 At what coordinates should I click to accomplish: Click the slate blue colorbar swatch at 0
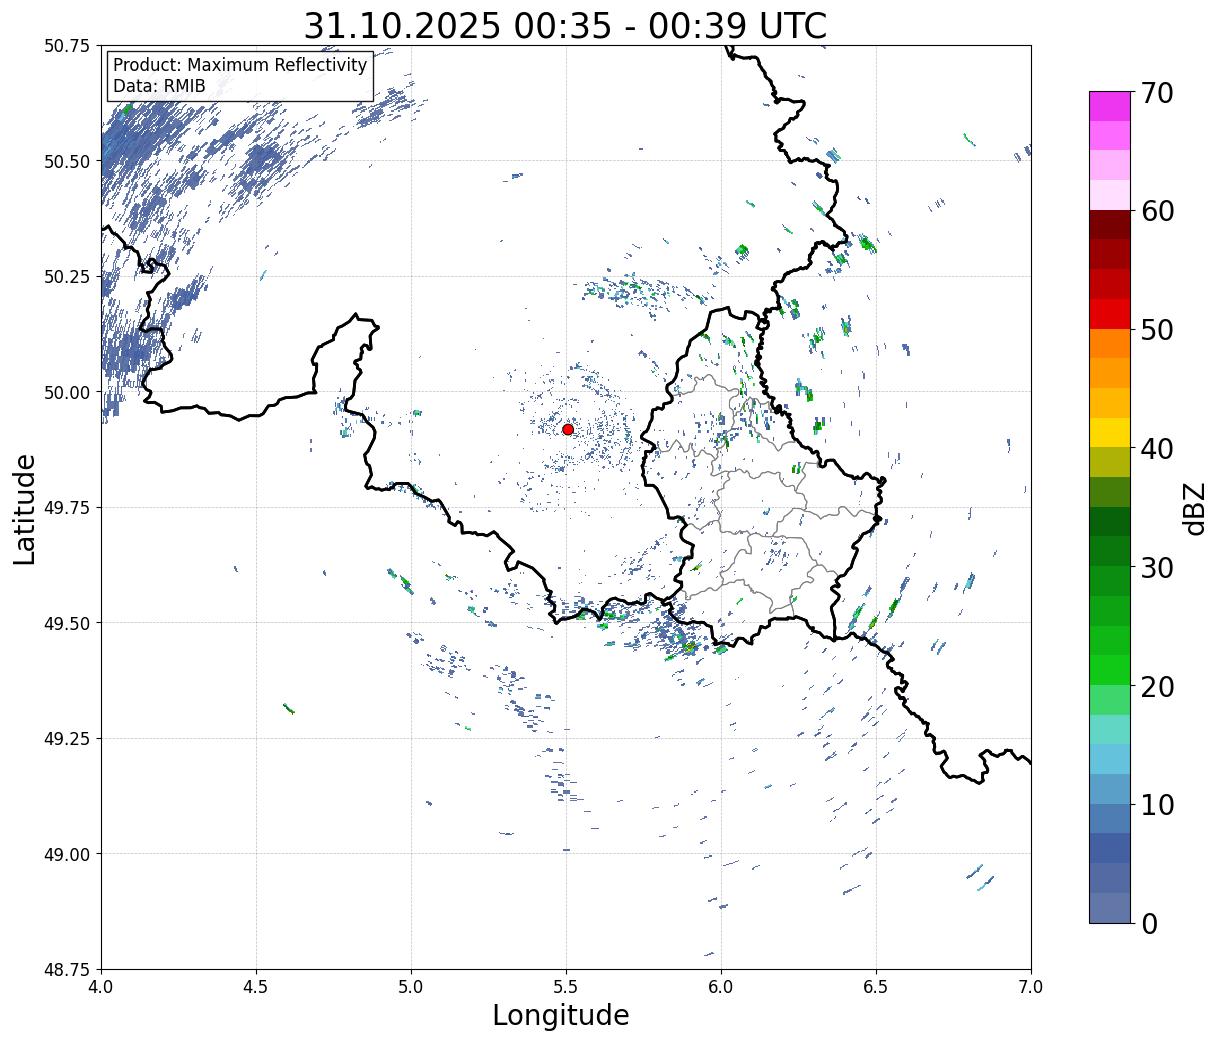(x=1110, y=907)
